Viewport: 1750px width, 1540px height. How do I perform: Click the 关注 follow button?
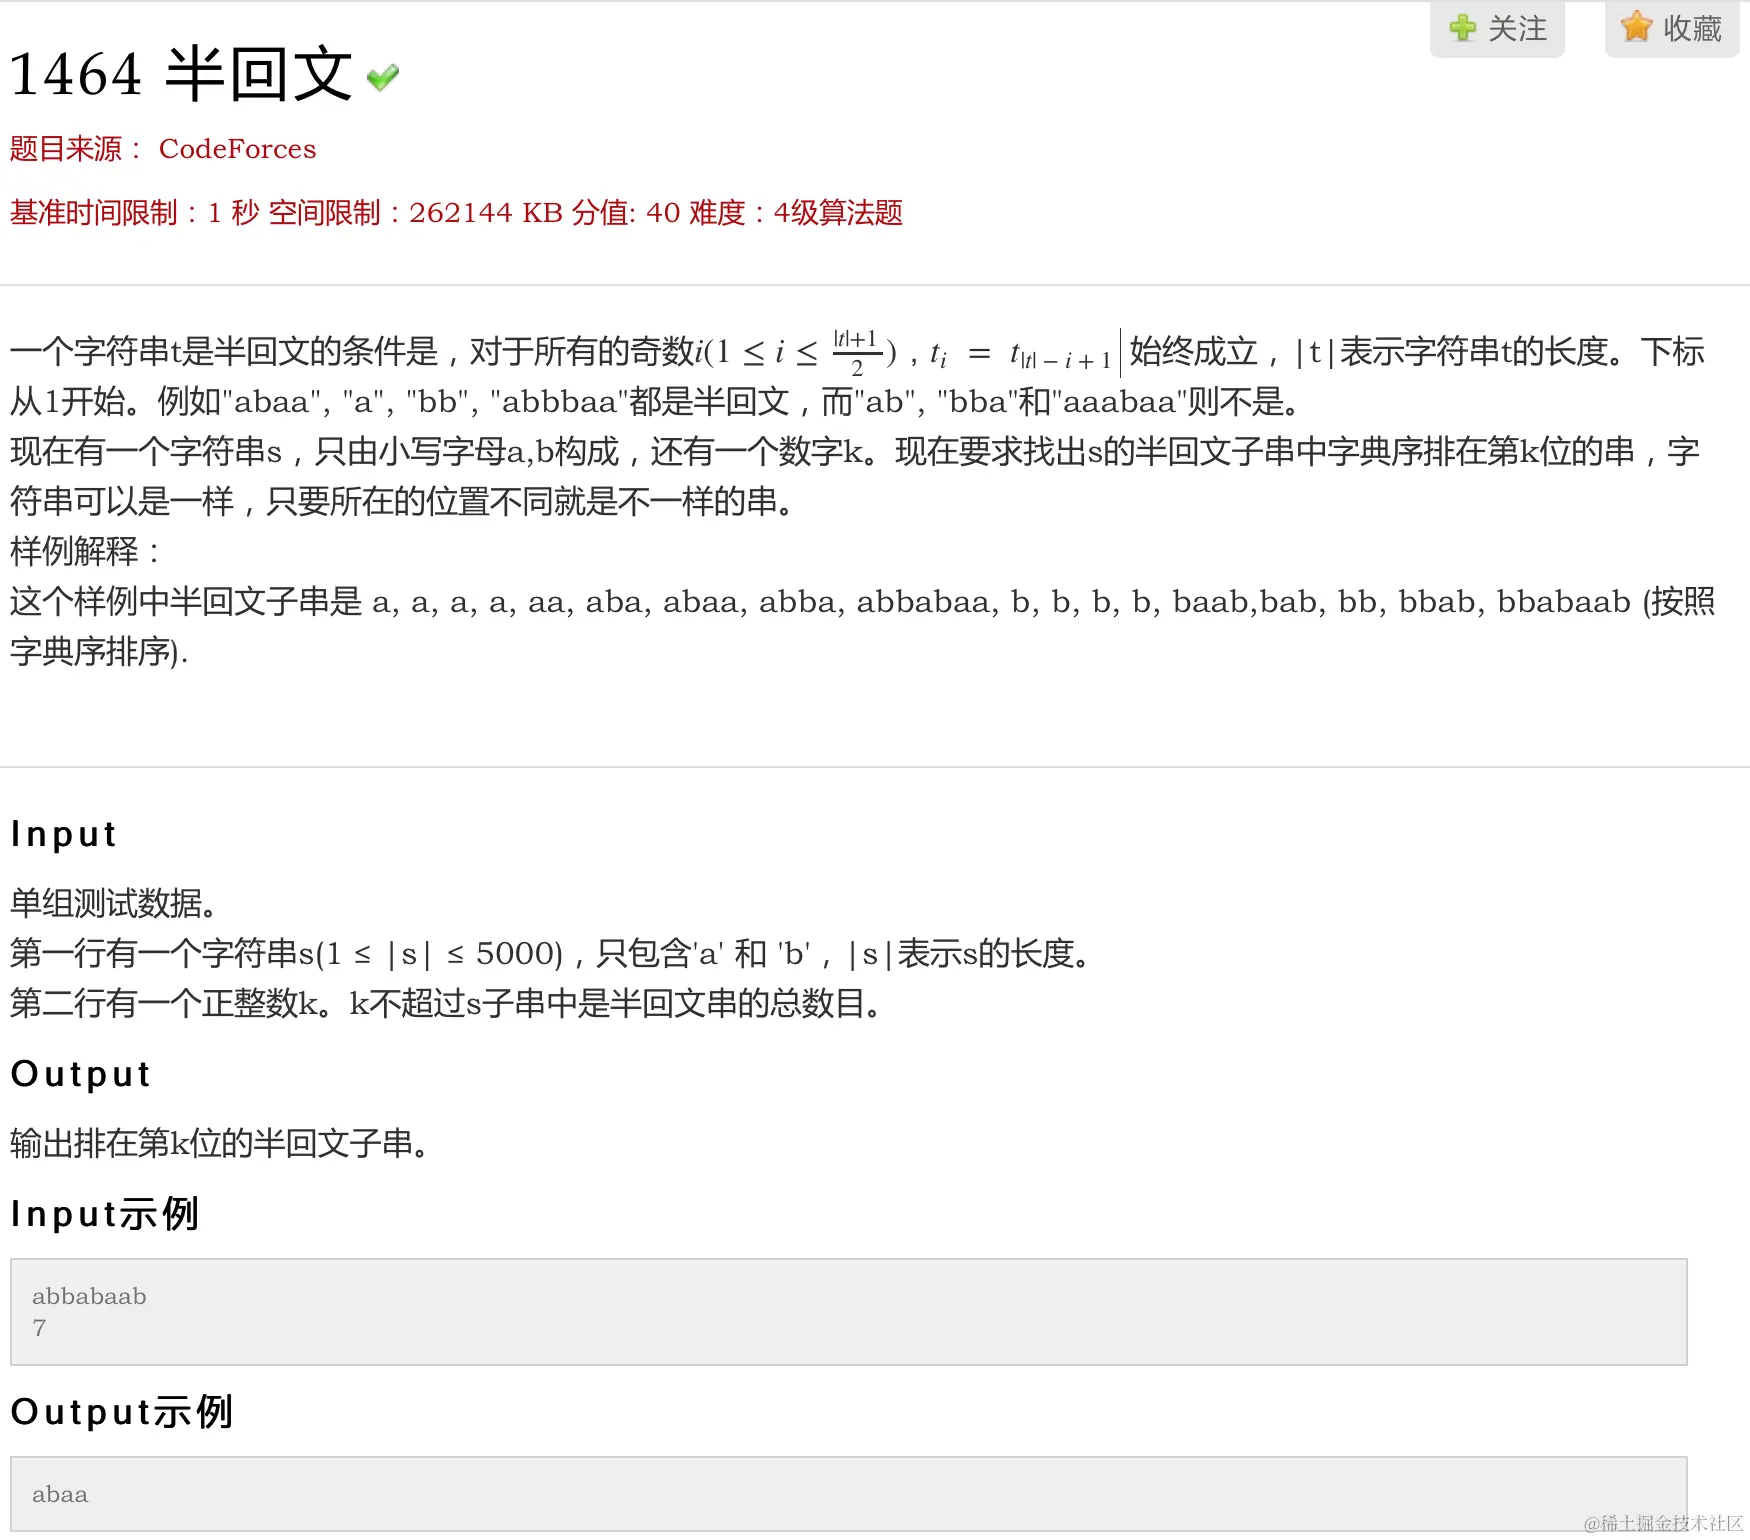point(1497,29)
